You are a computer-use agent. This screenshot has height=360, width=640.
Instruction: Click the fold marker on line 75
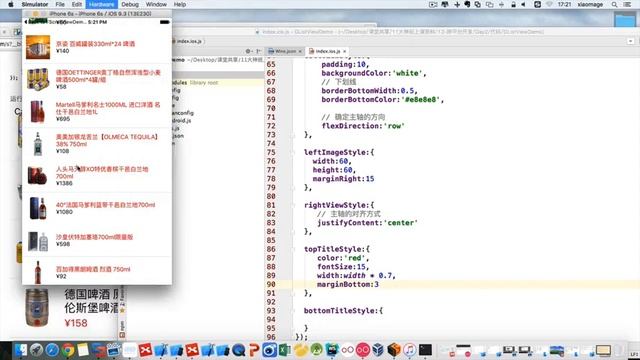pyautogui.click(x=293, y=152)
